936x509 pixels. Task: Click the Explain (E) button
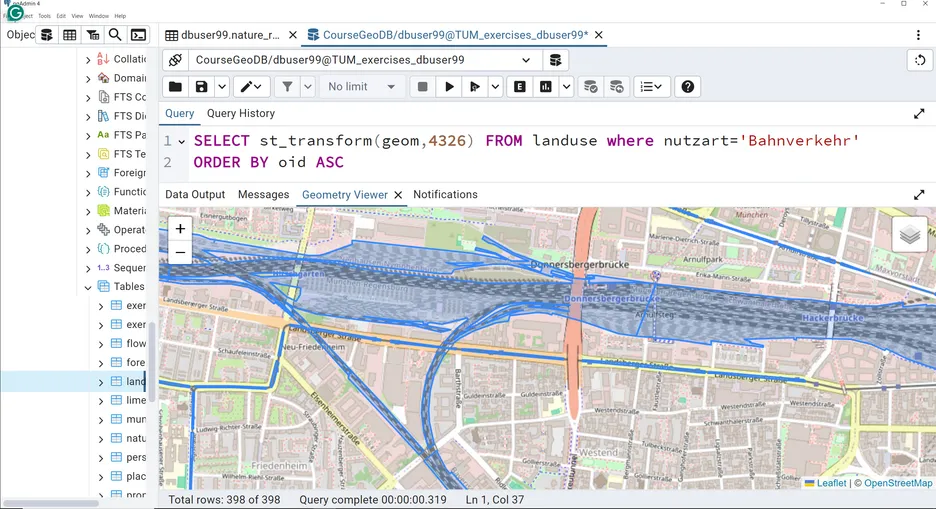click(x=519, y=87)
